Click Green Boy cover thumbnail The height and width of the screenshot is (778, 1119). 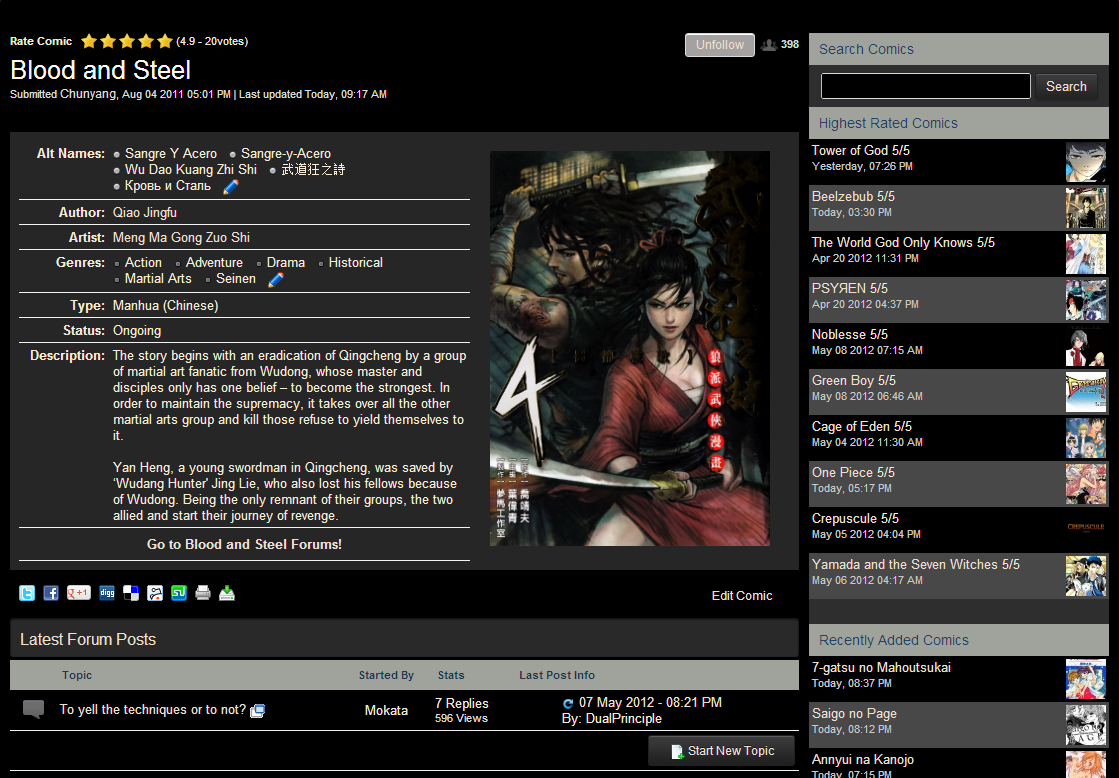1085,392
